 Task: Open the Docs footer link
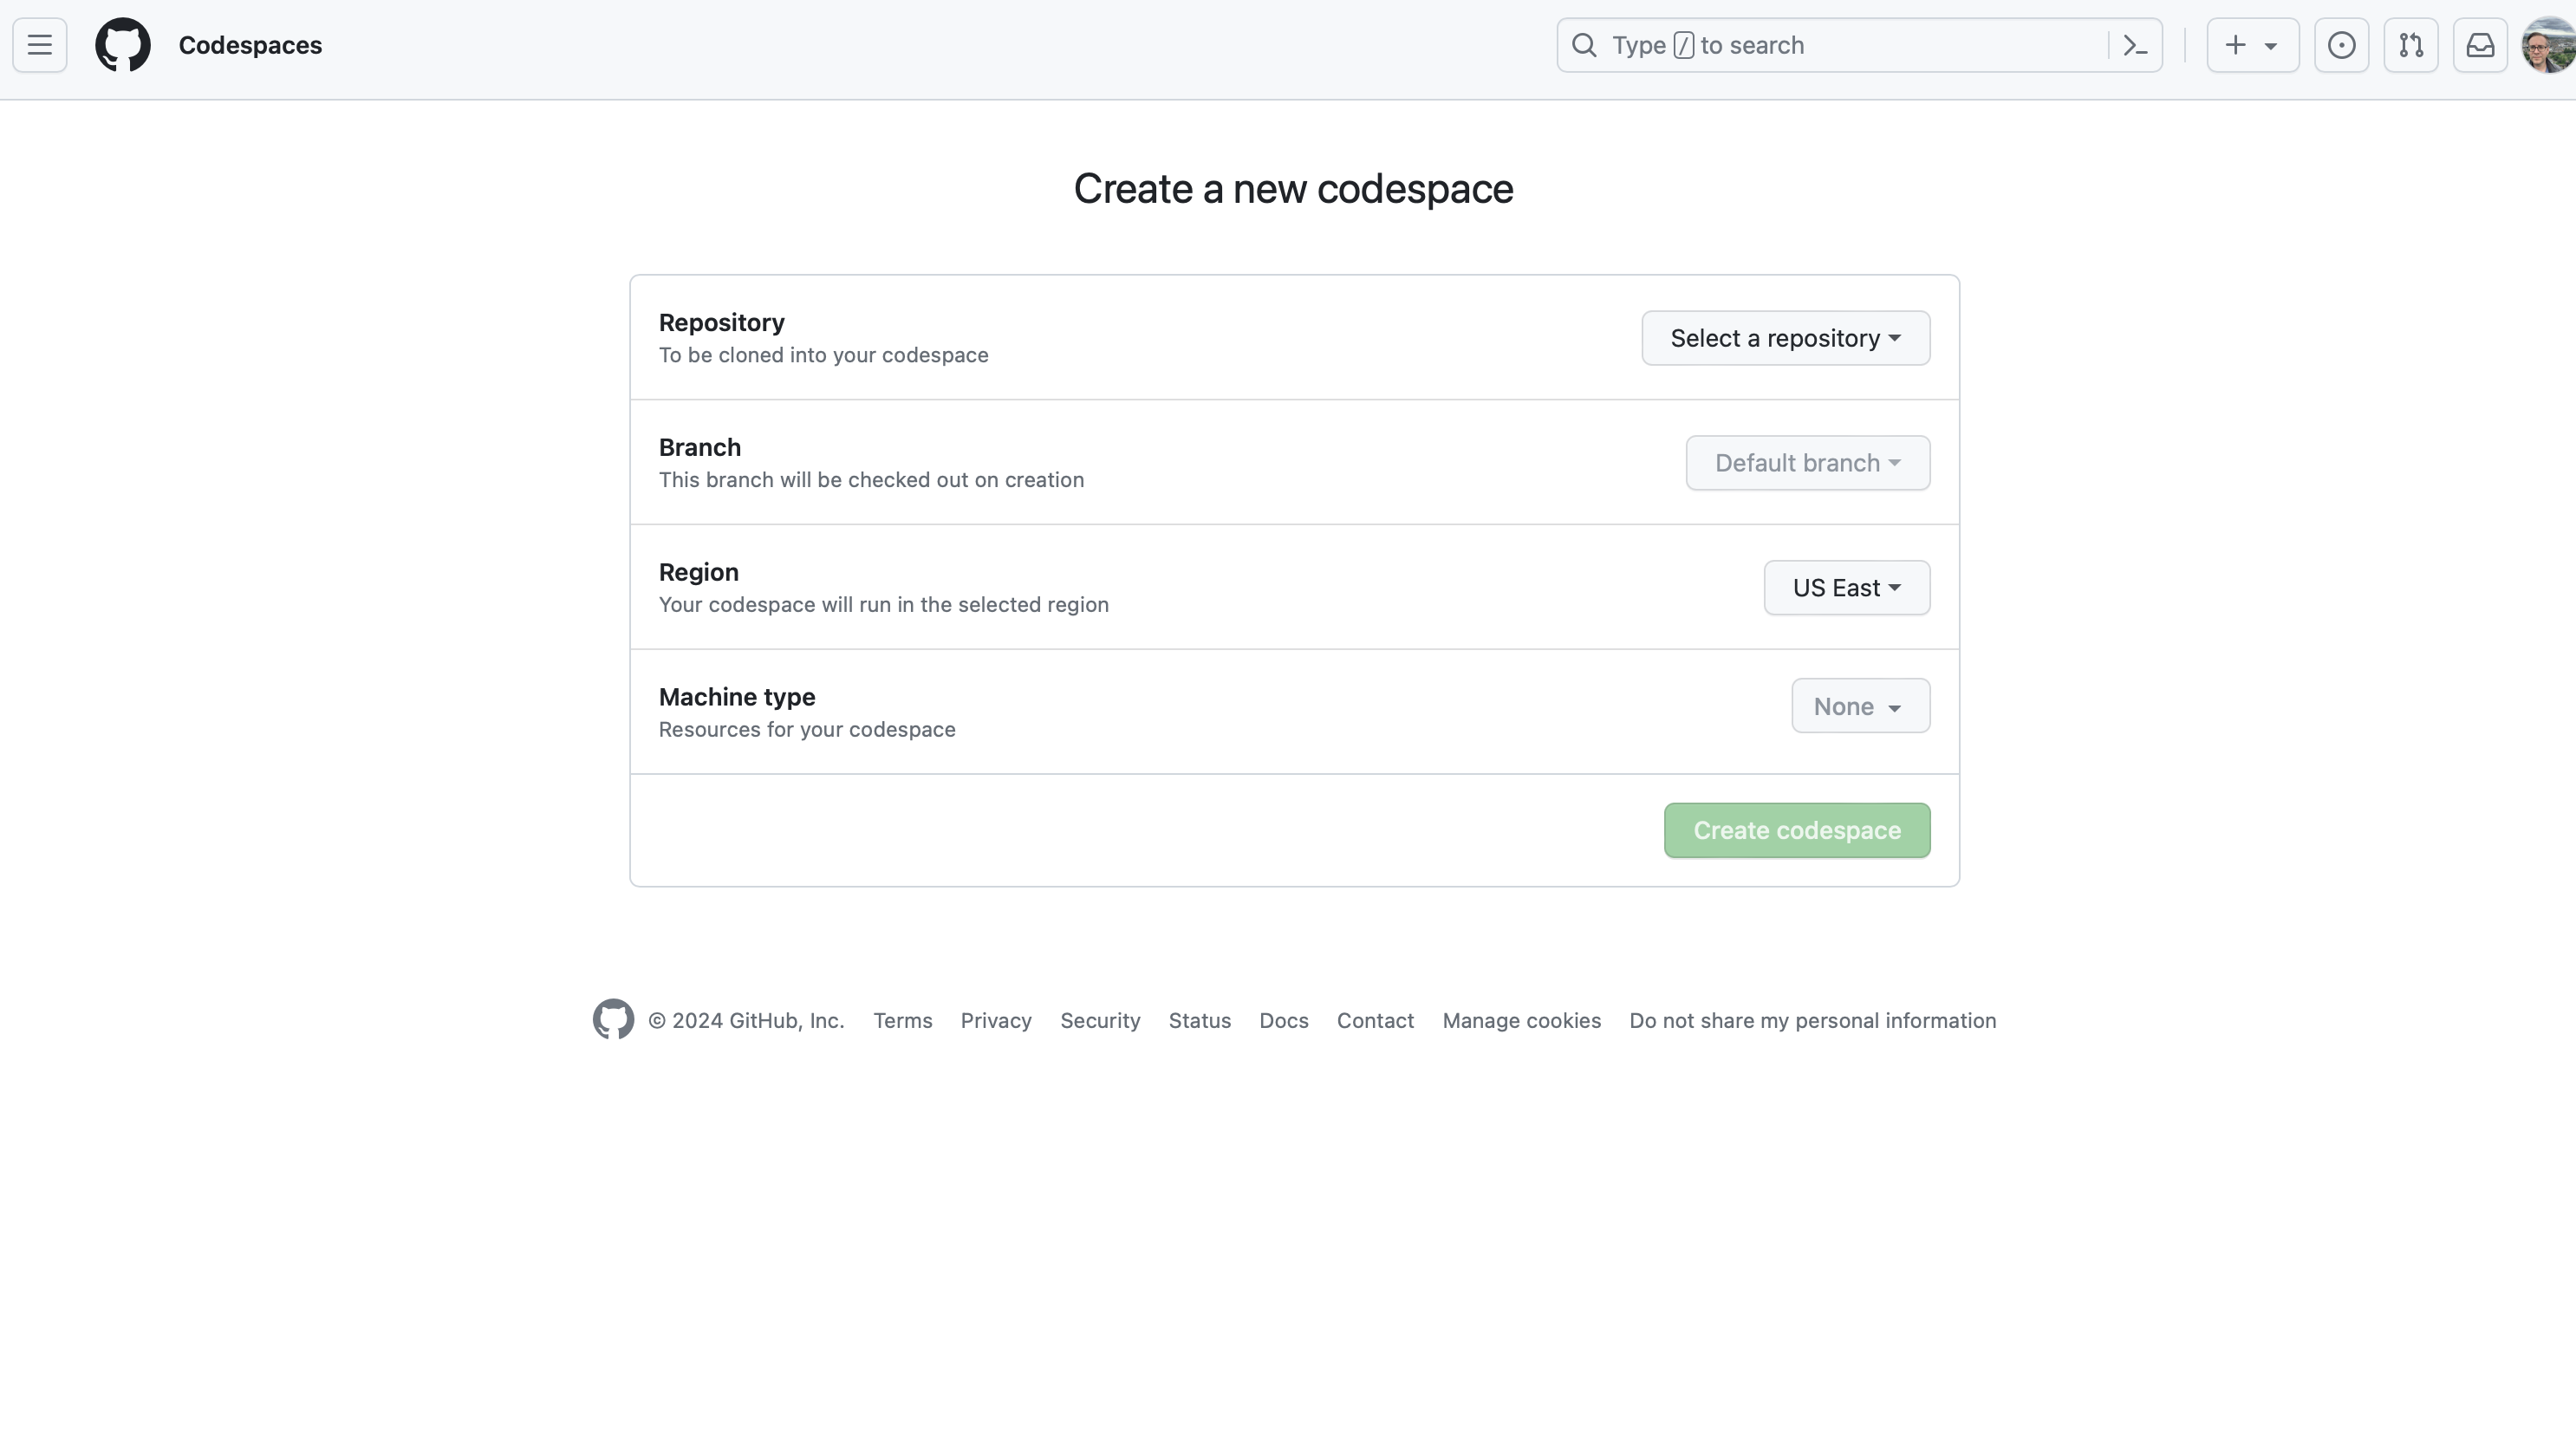(x=1283, y=1020)
